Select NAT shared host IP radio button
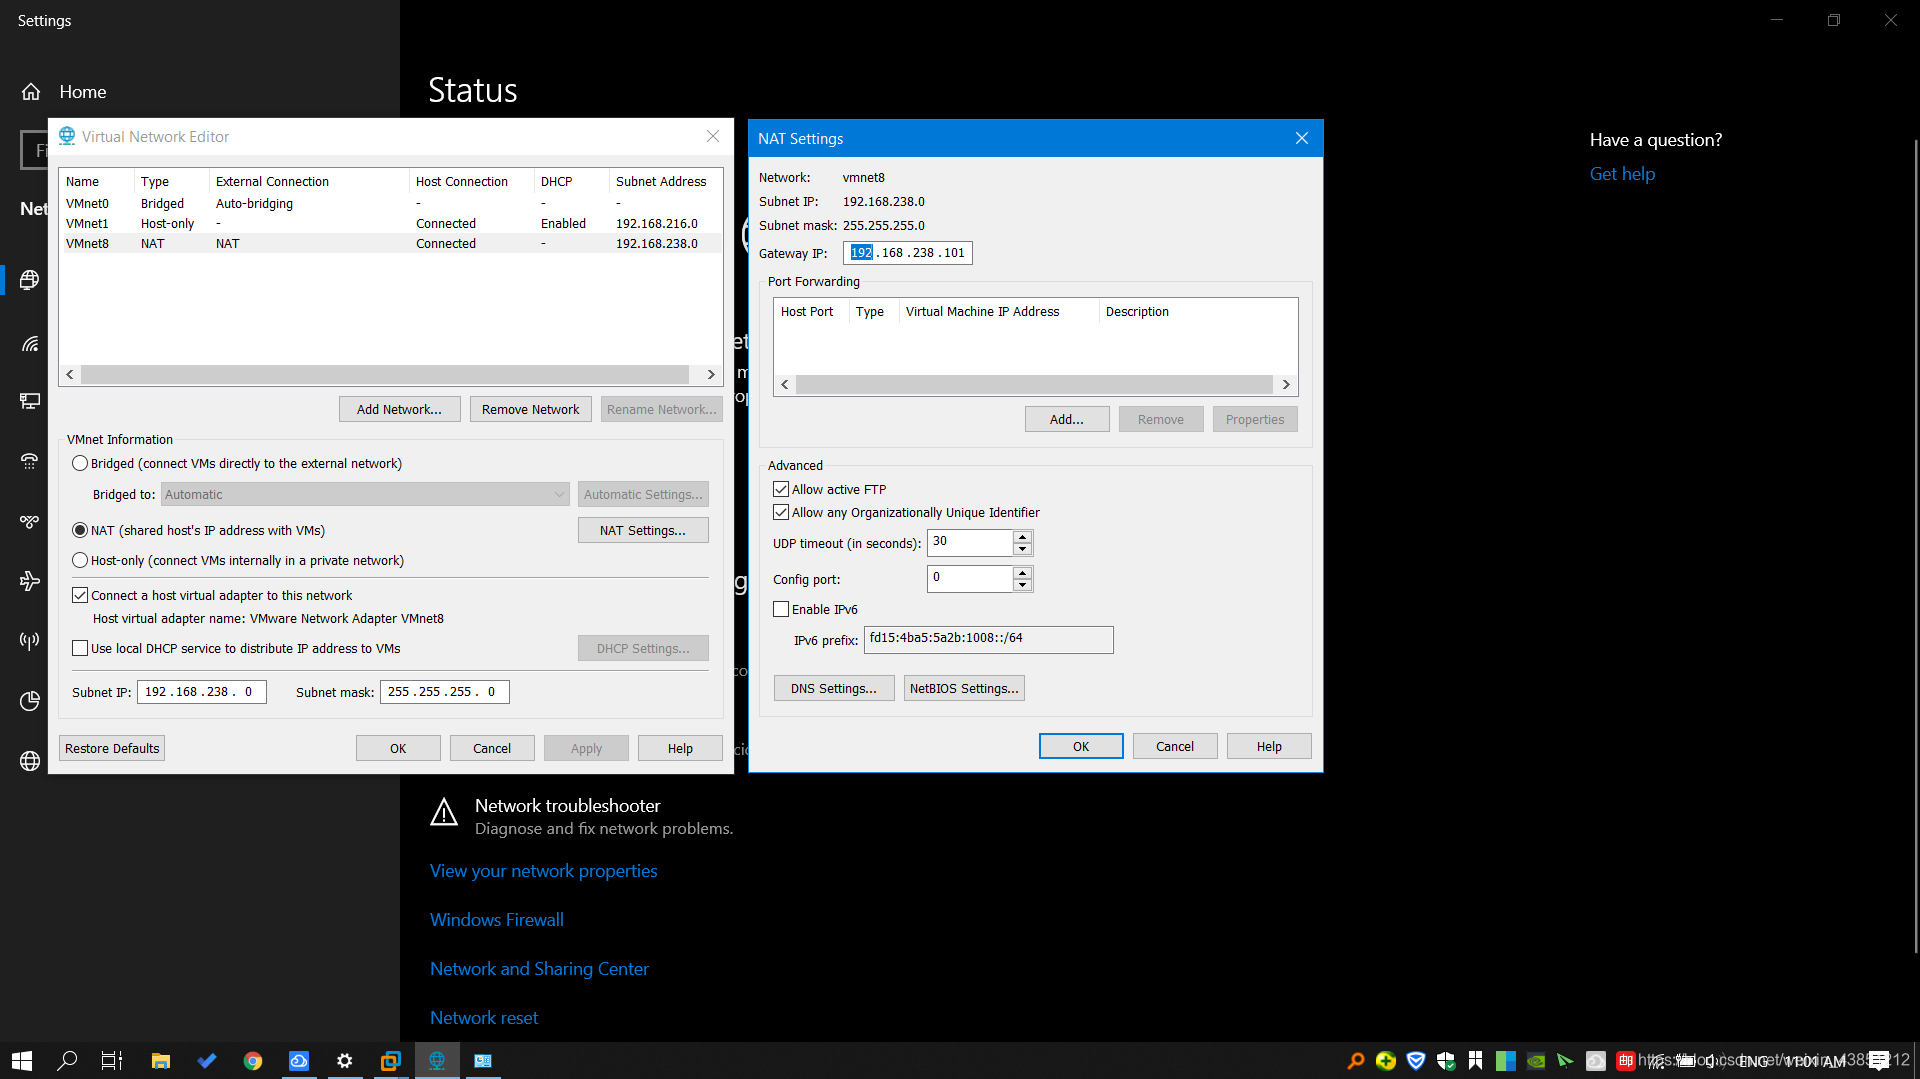 point(80,531)
